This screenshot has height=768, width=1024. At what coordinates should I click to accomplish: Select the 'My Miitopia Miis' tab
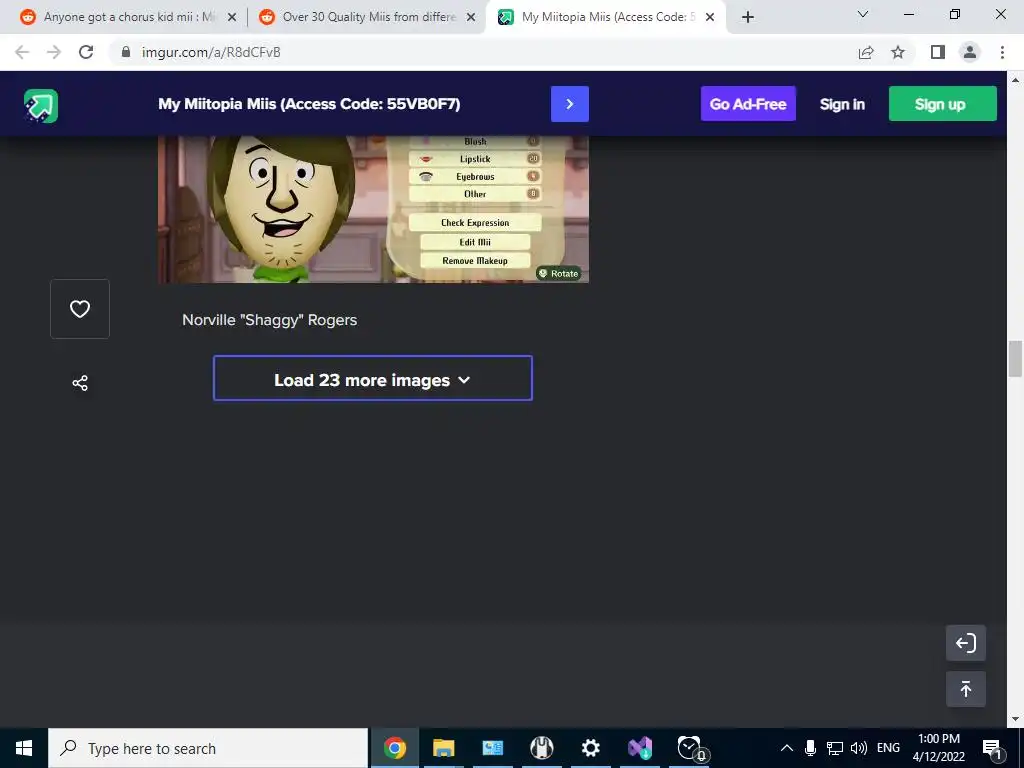click(605, 17)
